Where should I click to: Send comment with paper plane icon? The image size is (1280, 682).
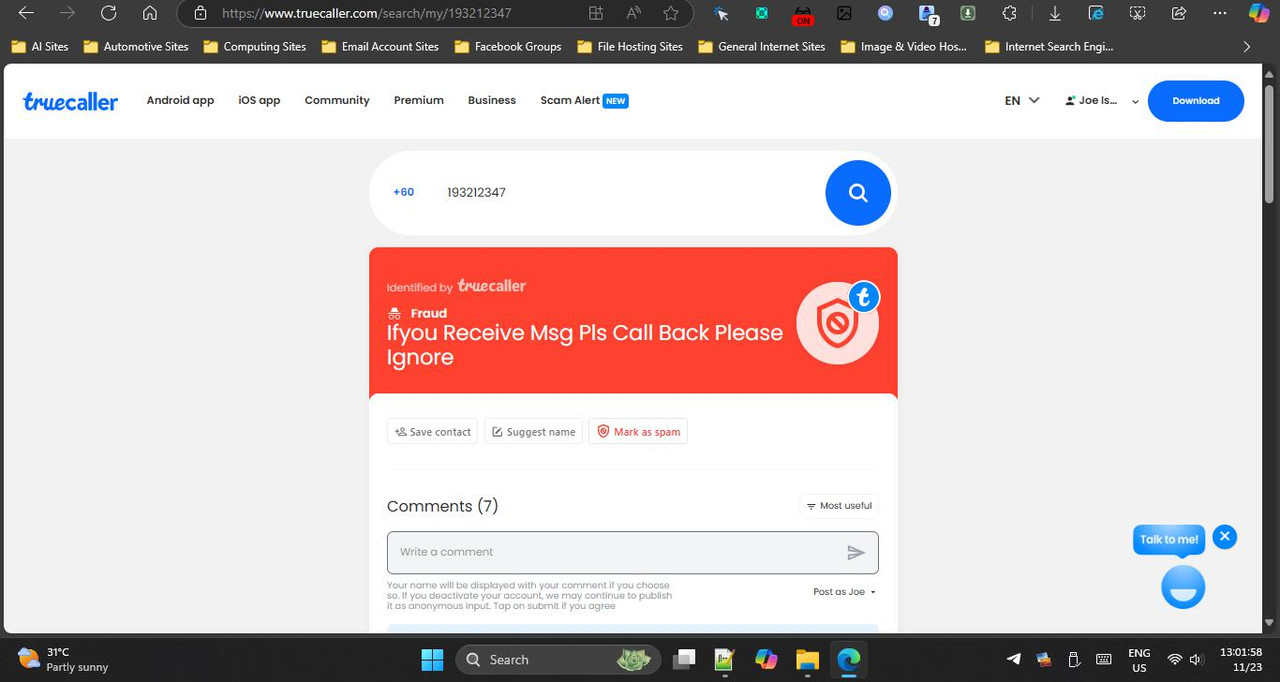(x=856, y=552)
